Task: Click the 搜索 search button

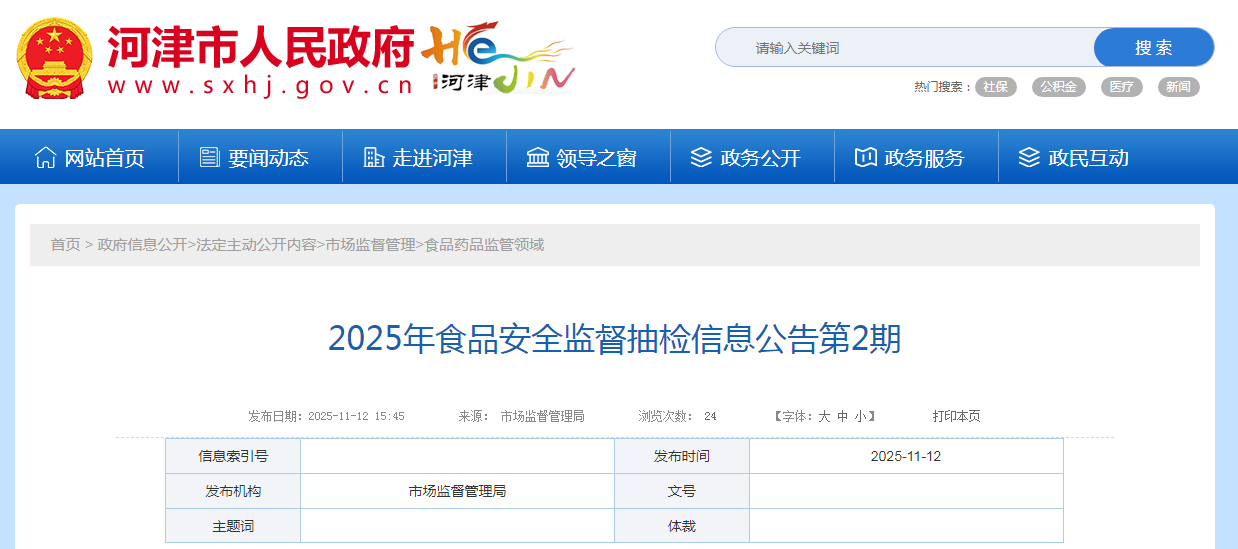Action: tap(1154, 47)
